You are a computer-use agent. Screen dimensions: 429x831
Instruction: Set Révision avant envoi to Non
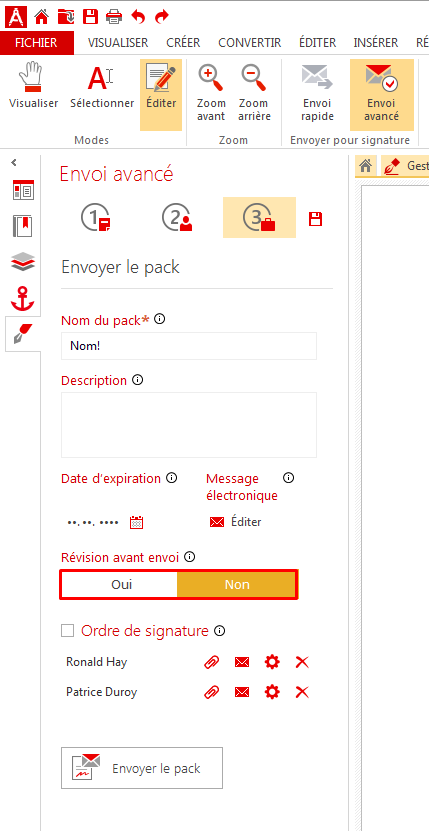click(x=237, y=585)
